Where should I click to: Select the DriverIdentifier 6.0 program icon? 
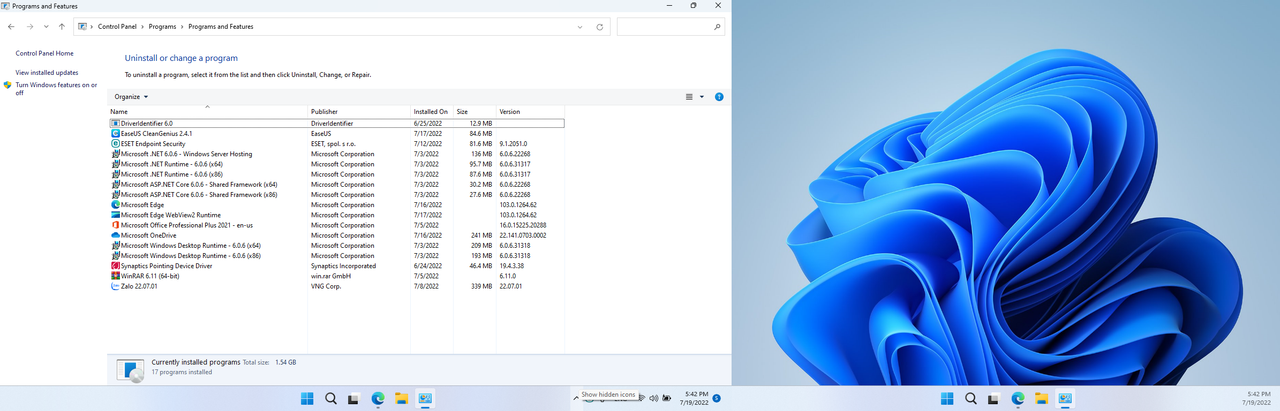pos(115,123)
